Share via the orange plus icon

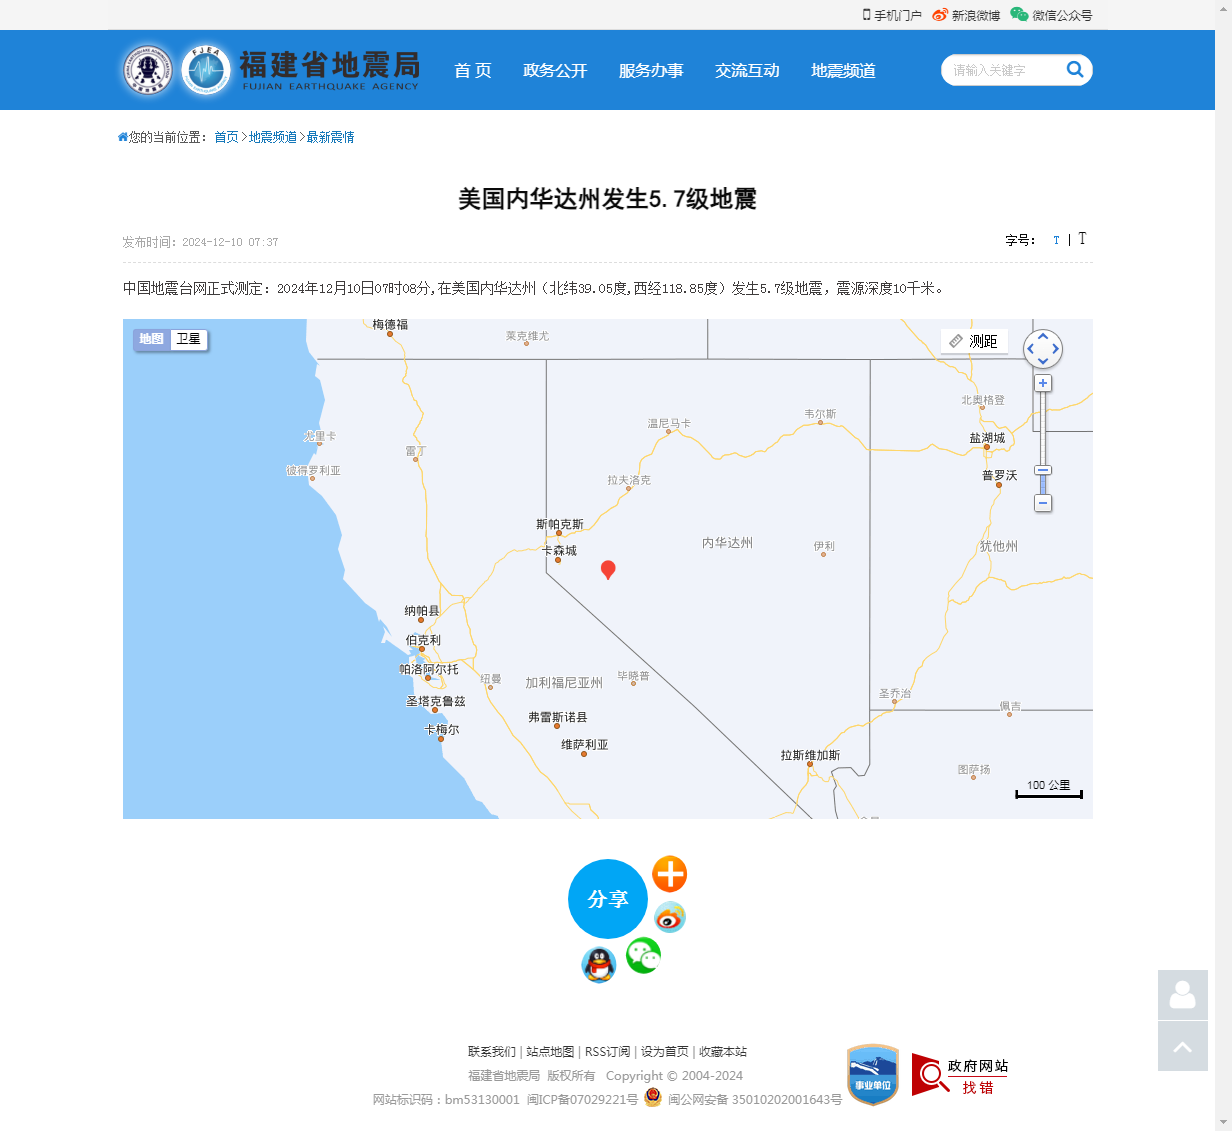[x=670, y=874]
